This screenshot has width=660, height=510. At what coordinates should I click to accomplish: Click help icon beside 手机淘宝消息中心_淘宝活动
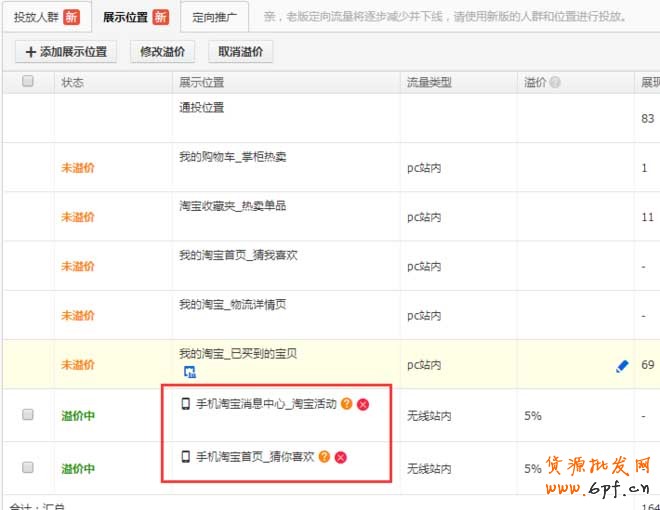(346, 404)
